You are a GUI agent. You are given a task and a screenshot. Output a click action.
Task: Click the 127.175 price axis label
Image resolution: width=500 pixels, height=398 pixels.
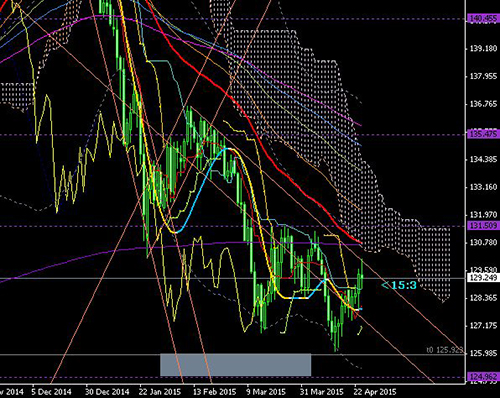[x=483, y=325]
